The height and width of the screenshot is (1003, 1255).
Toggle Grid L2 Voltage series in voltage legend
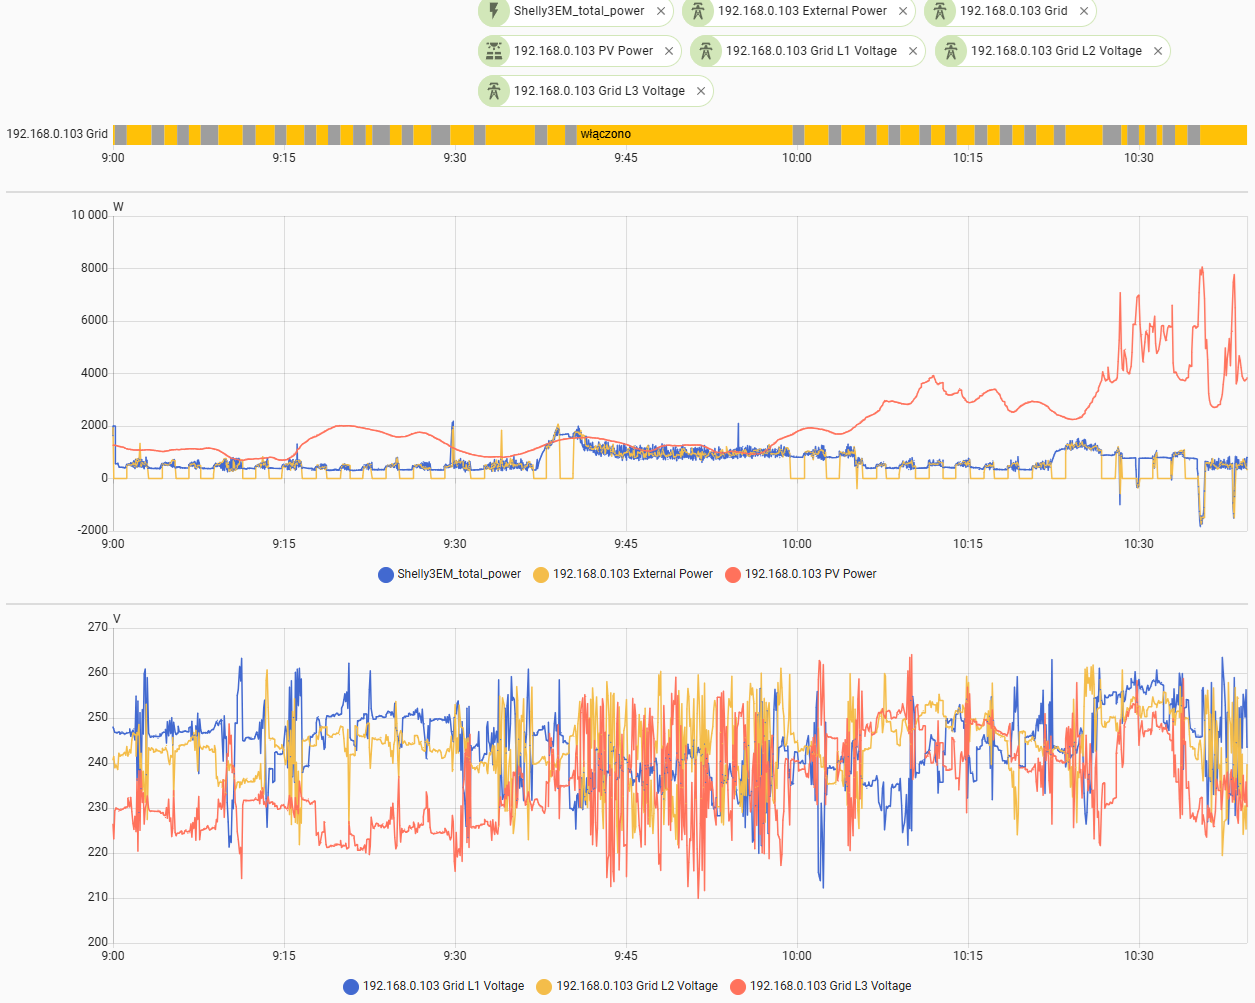click(627, 986)
